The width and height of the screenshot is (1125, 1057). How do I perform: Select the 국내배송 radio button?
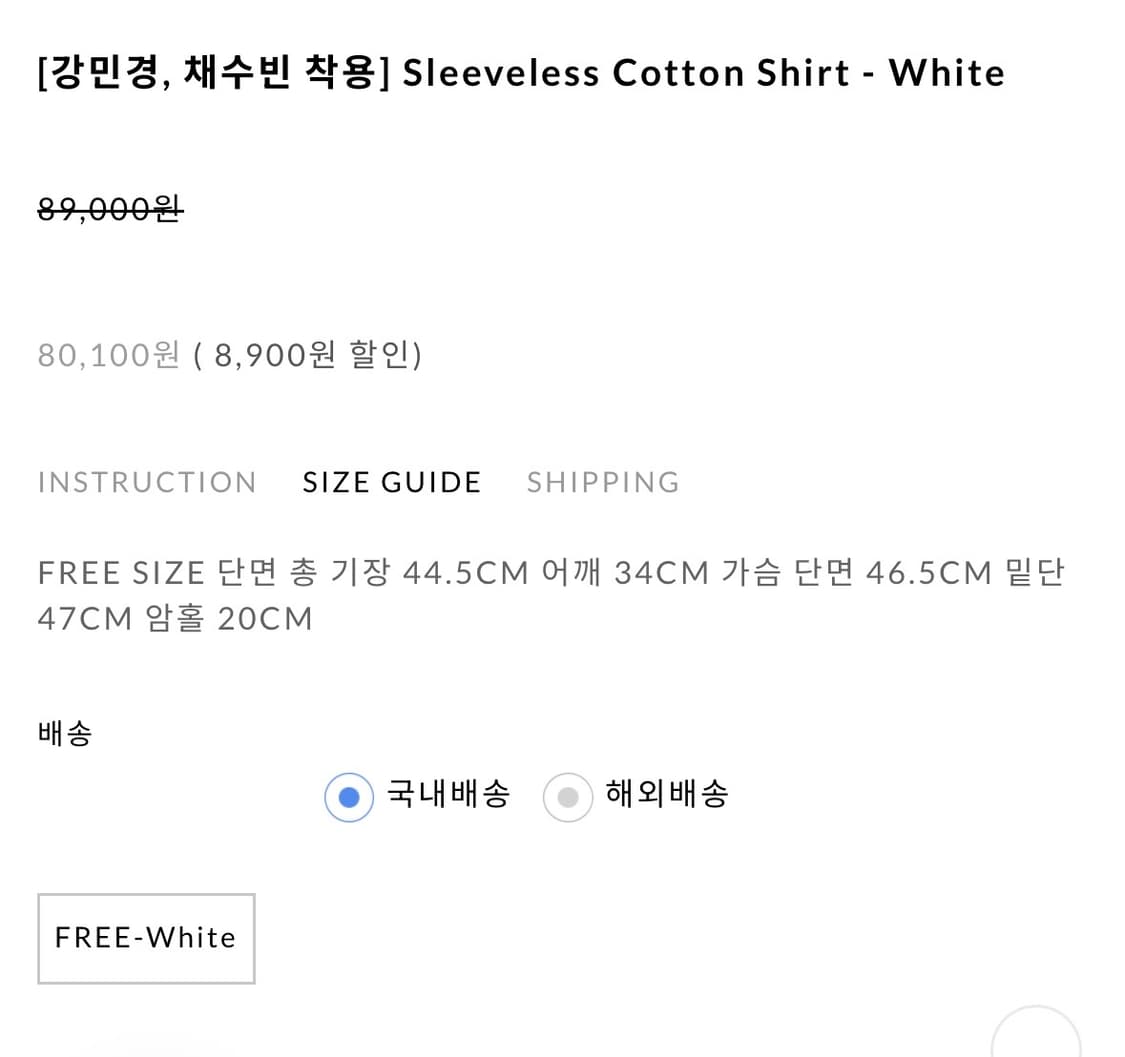tap(349, 798)
